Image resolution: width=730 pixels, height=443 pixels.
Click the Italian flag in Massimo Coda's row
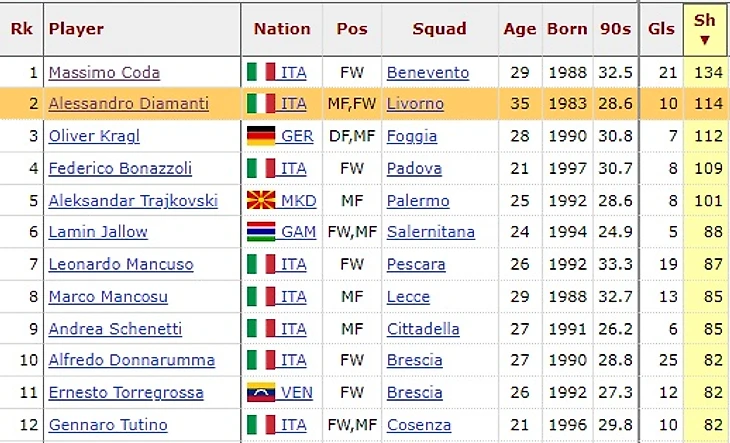pyautogui.click(x=261, y=72)
